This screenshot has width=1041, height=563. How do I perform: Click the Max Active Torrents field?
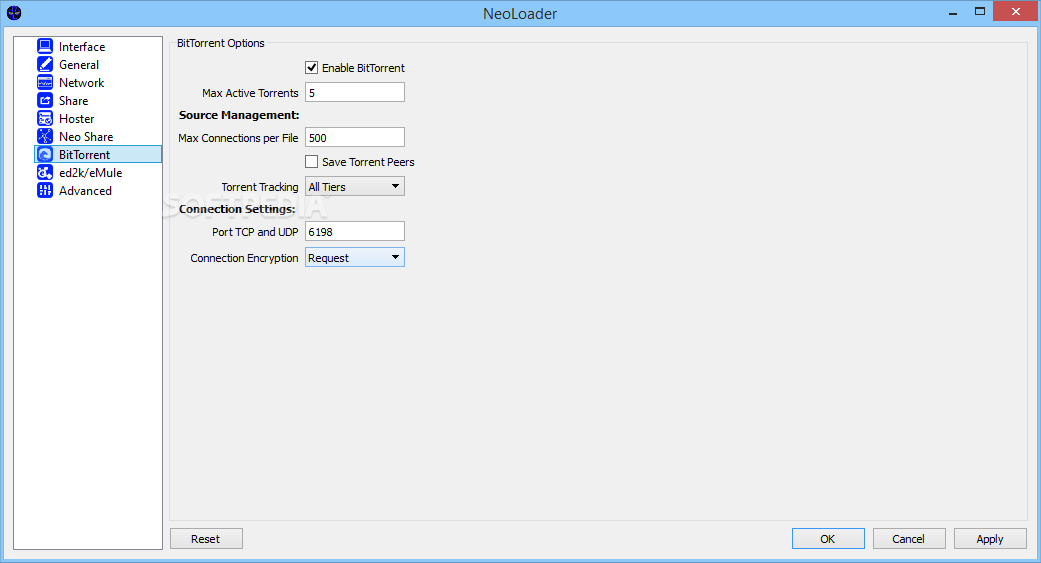pyautogui.click(x=355, y=92)
